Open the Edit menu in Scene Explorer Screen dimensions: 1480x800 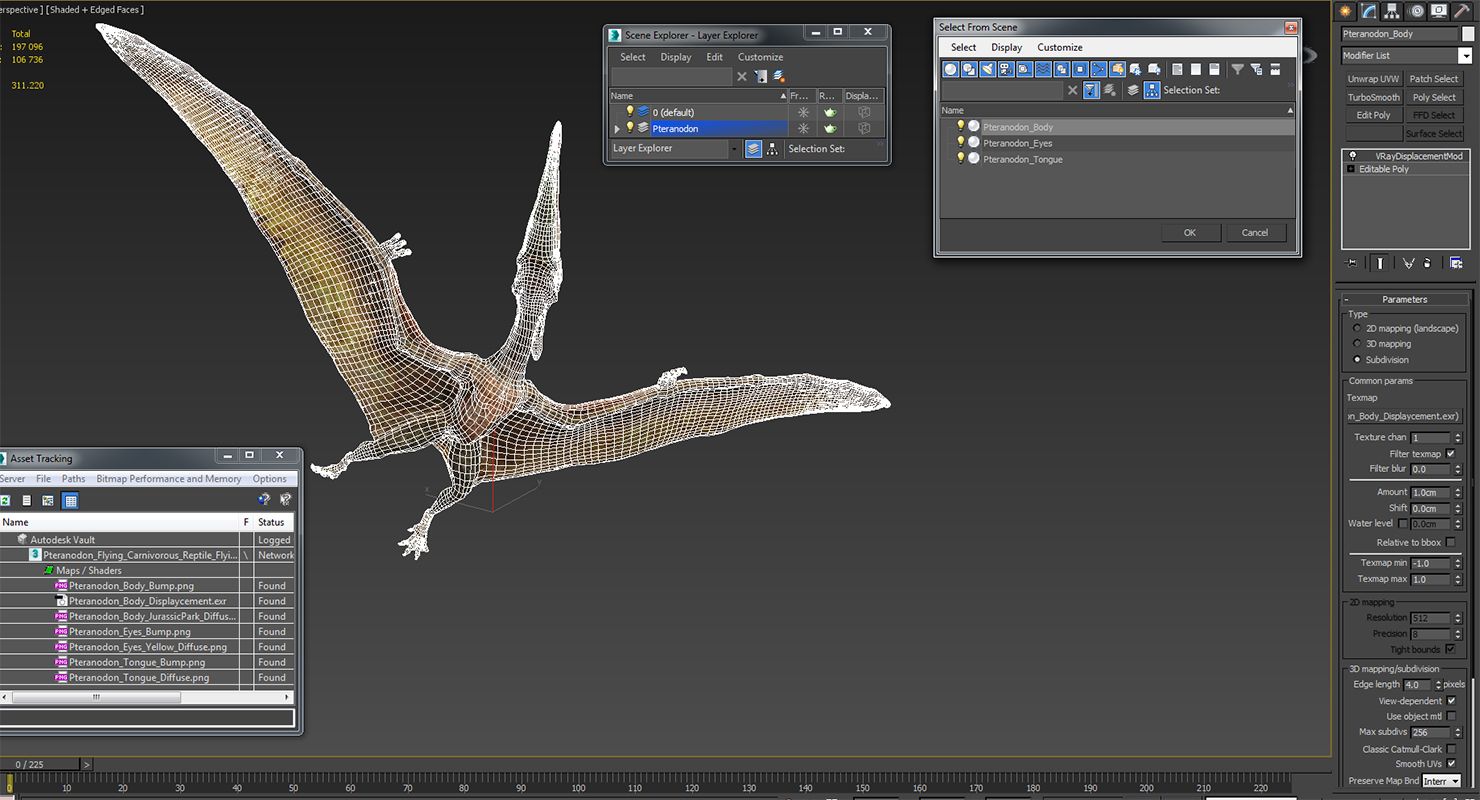point(714,57)
